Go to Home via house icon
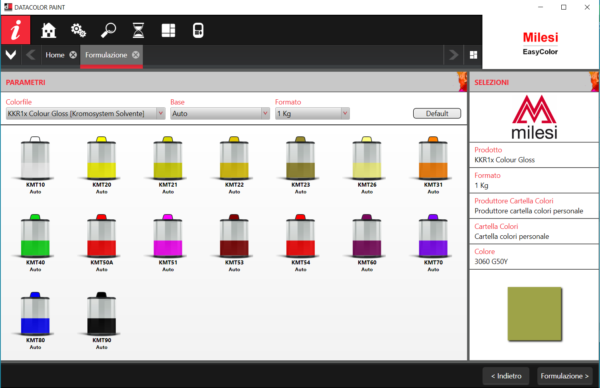Viewport: 600px width, 388px height. tap(49, 30)
